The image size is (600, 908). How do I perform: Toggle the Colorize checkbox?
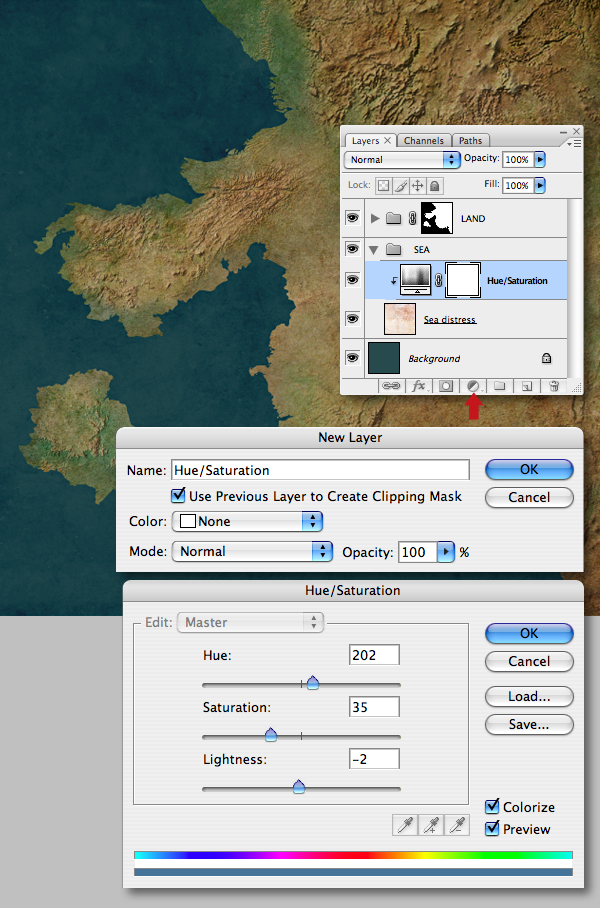492,806
